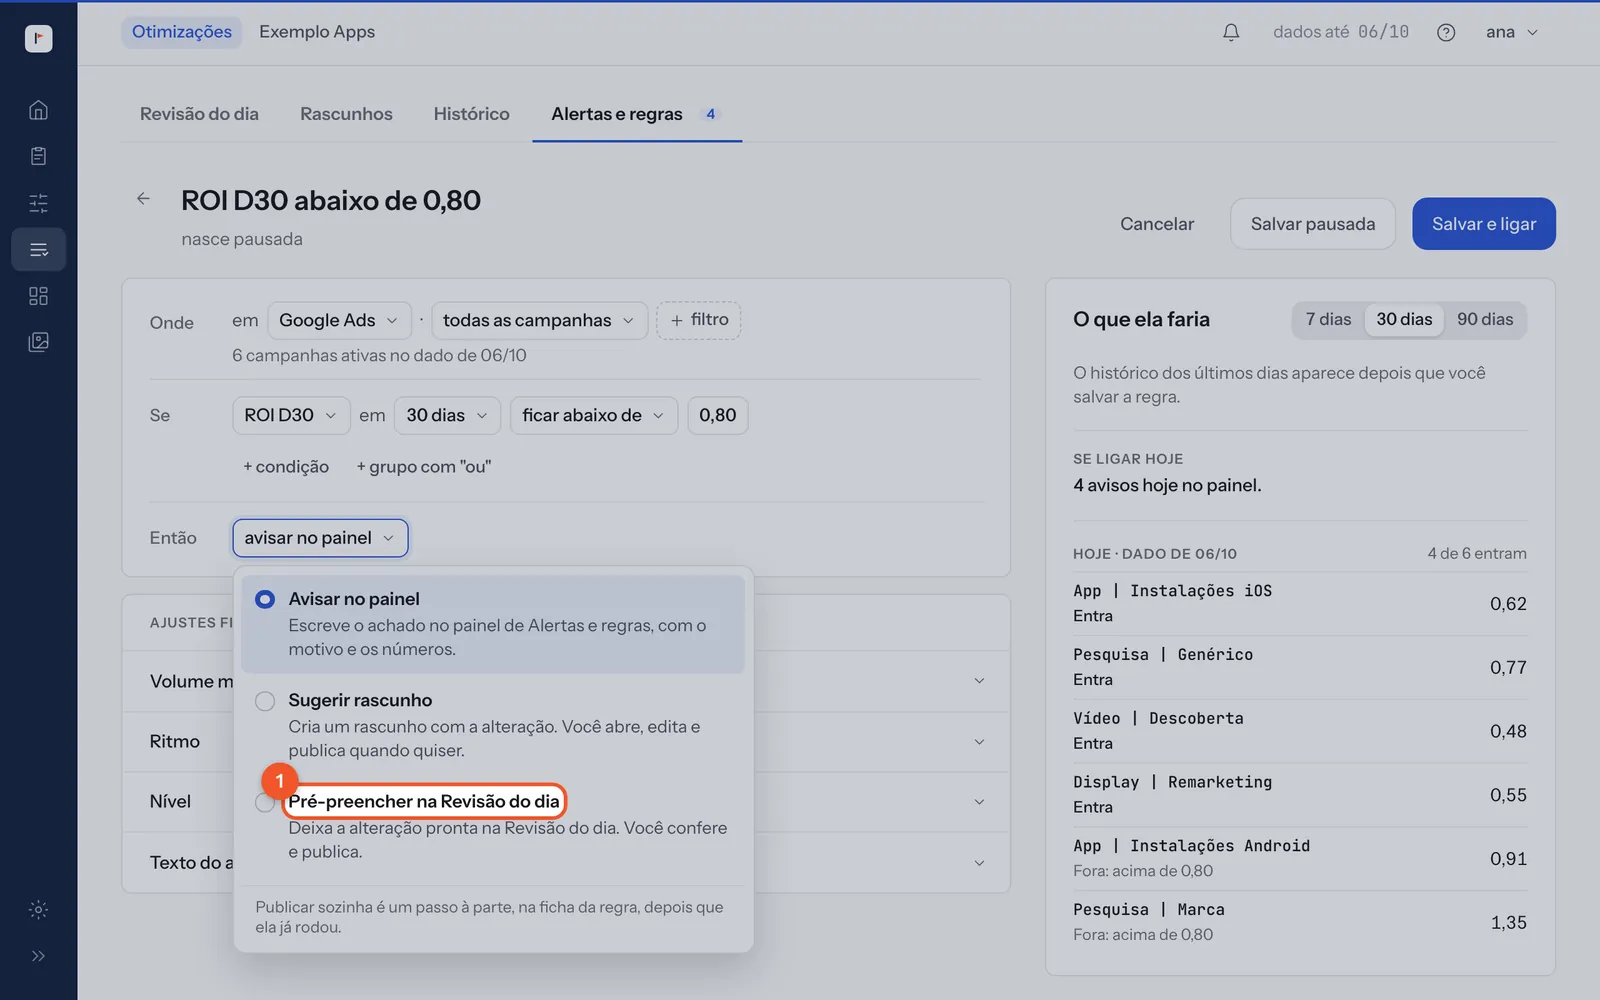Open the ficar abaixo de operator dropdown
The height and width of the screenshot is (1000, 1600).
(x=594, y=415)
